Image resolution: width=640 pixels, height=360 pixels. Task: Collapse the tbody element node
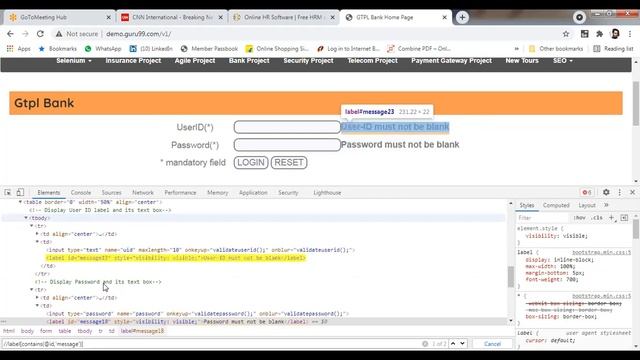(x=26, y=218)
